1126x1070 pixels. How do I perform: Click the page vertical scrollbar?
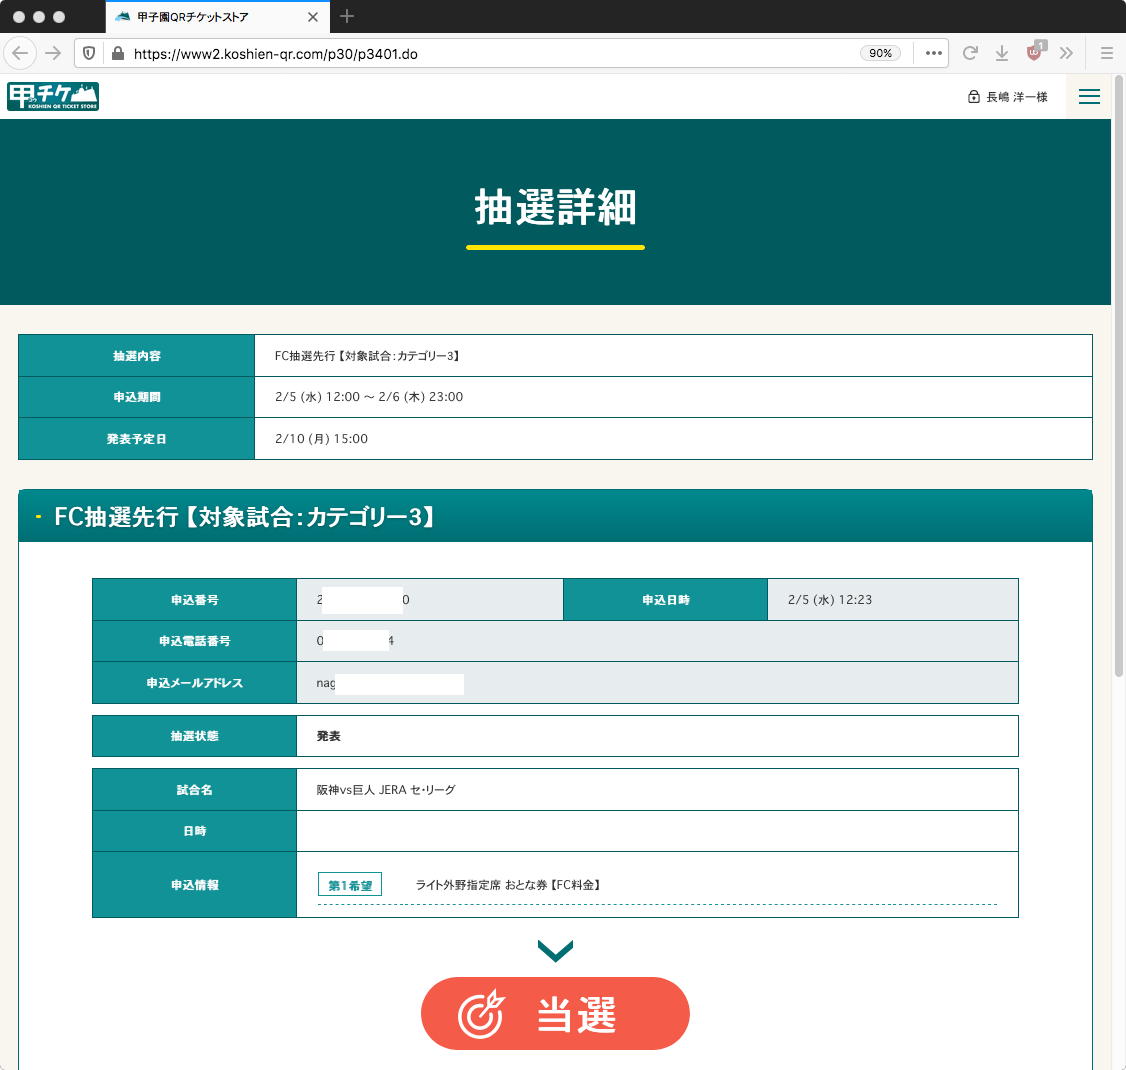(1118, 375)
